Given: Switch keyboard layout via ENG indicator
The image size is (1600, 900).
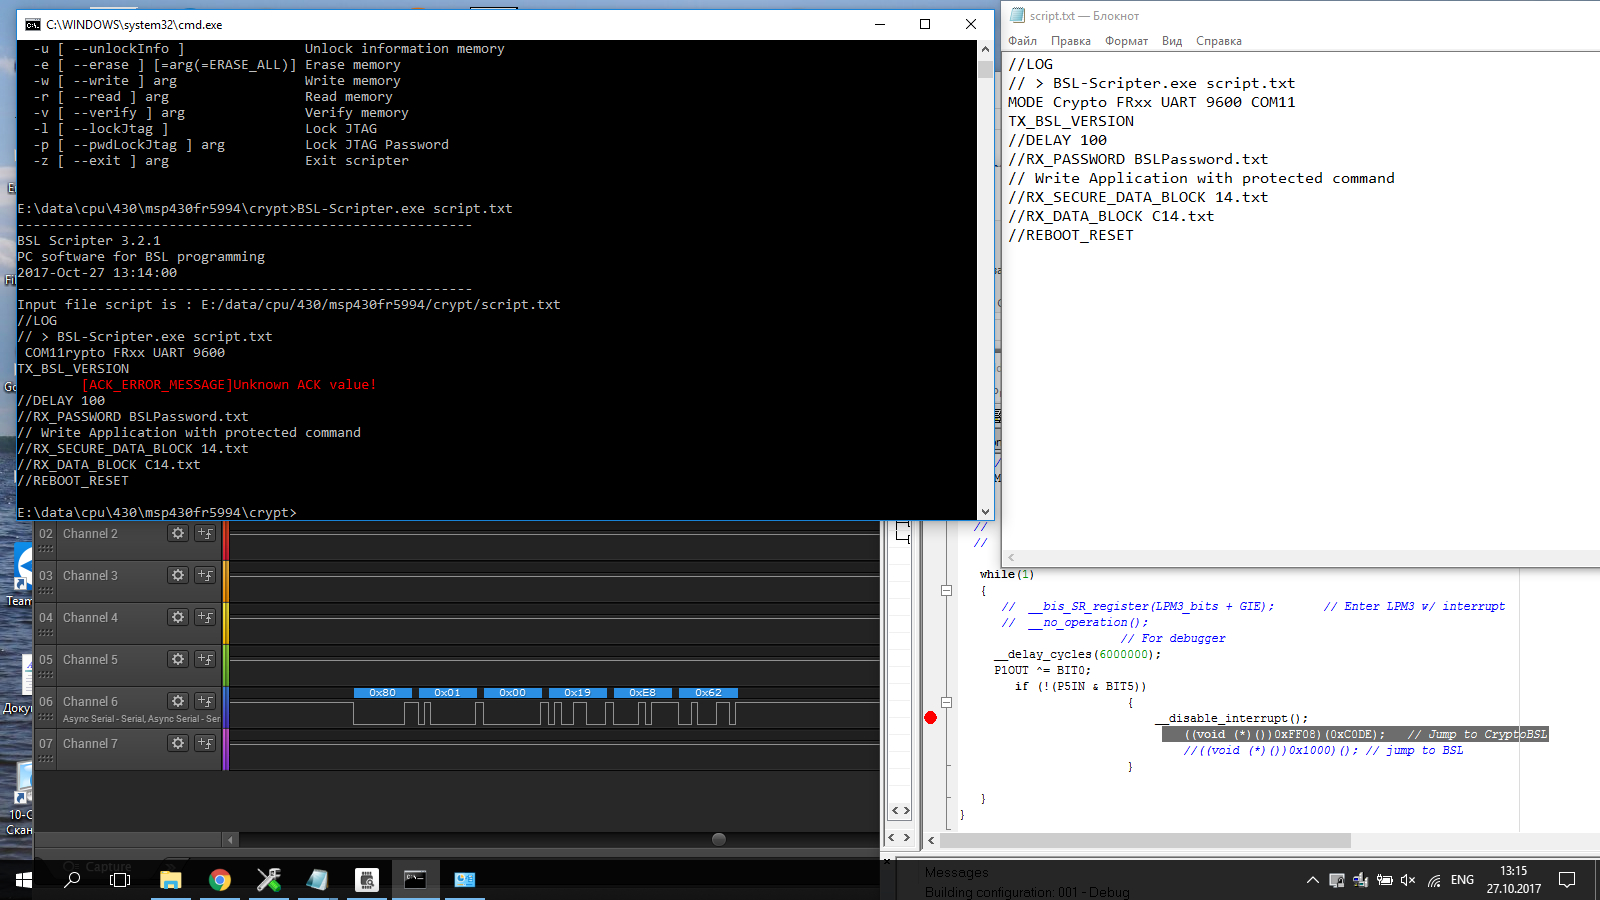Looking at the screenshot, I should (1461, 880).
